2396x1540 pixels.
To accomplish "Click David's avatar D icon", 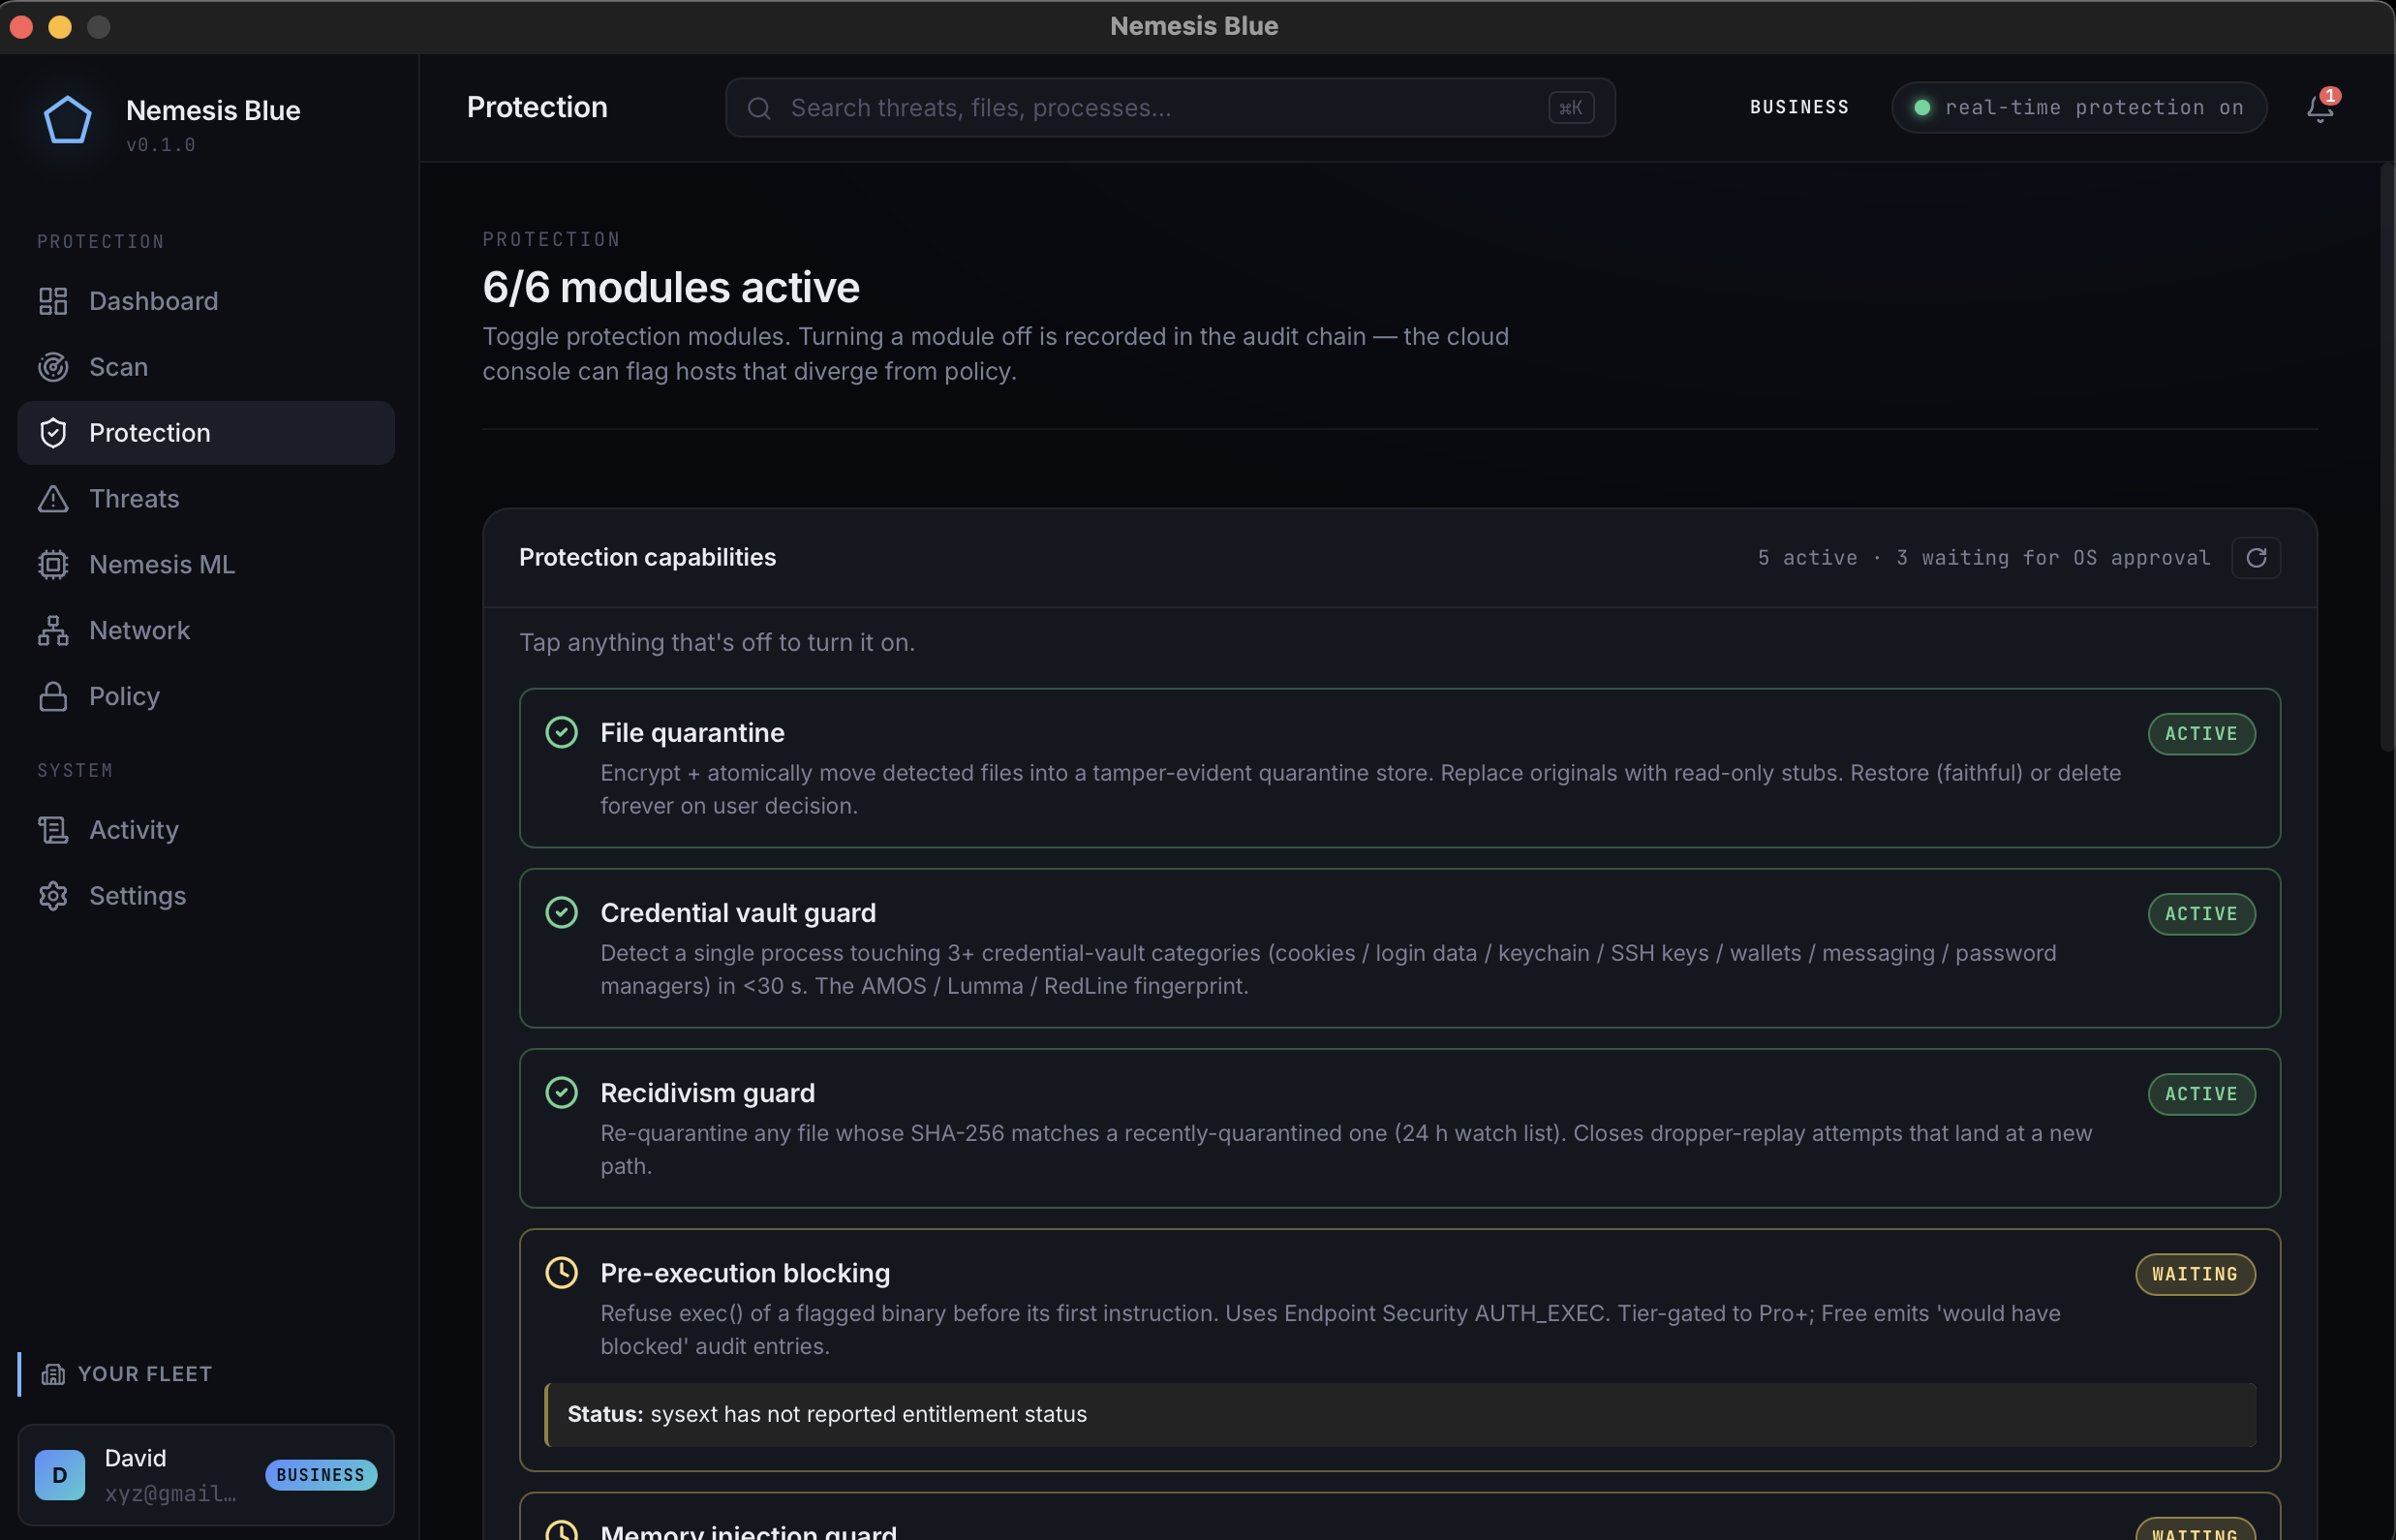I will click(x=60, y=1475).
